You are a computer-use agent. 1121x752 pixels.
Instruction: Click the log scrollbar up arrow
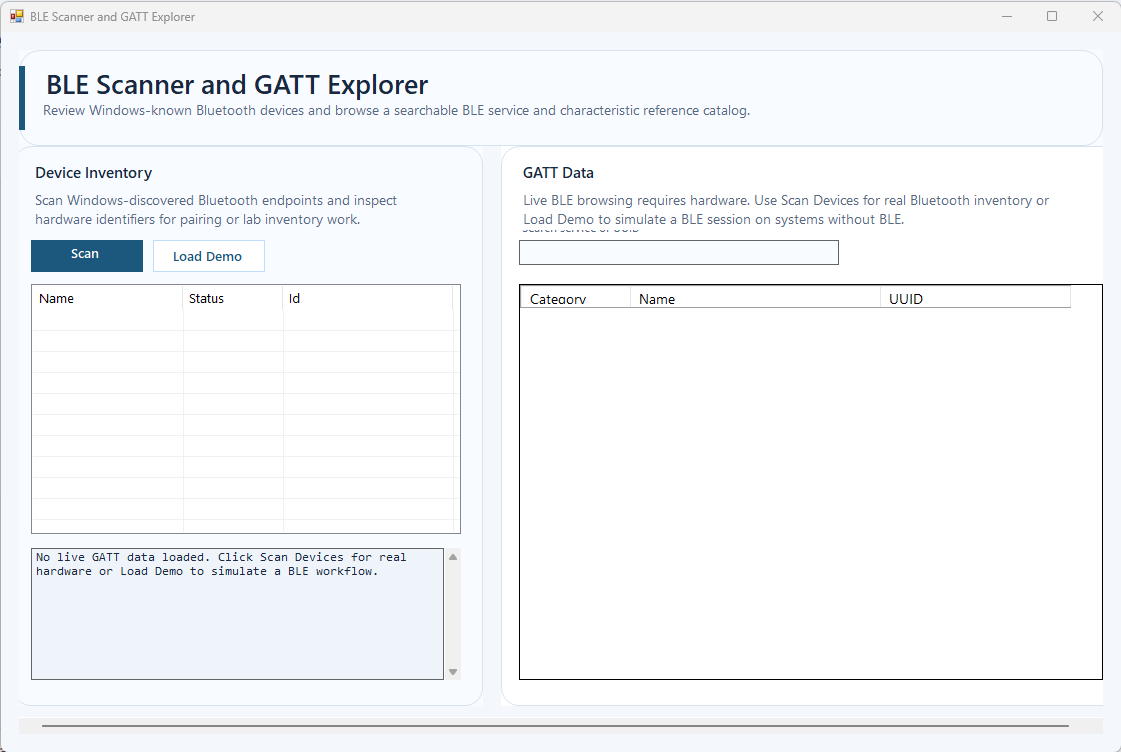tap(453, 556)
